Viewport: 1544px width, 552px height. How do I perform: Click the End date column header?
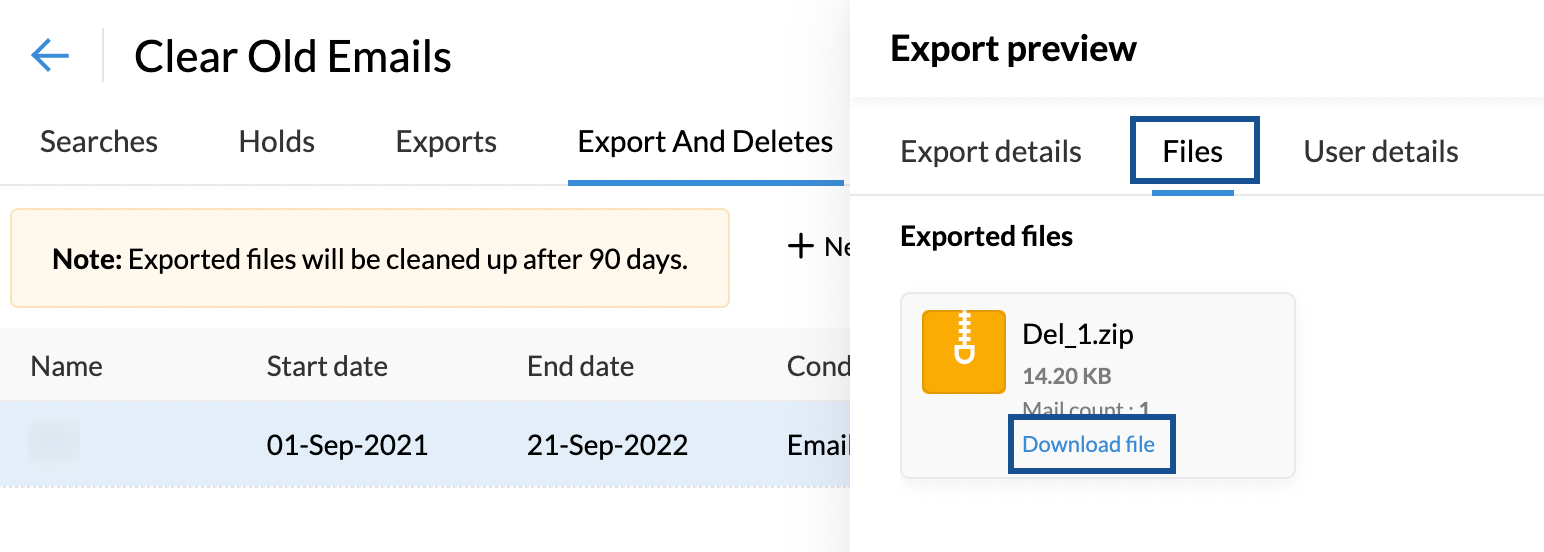click(580, 366)
